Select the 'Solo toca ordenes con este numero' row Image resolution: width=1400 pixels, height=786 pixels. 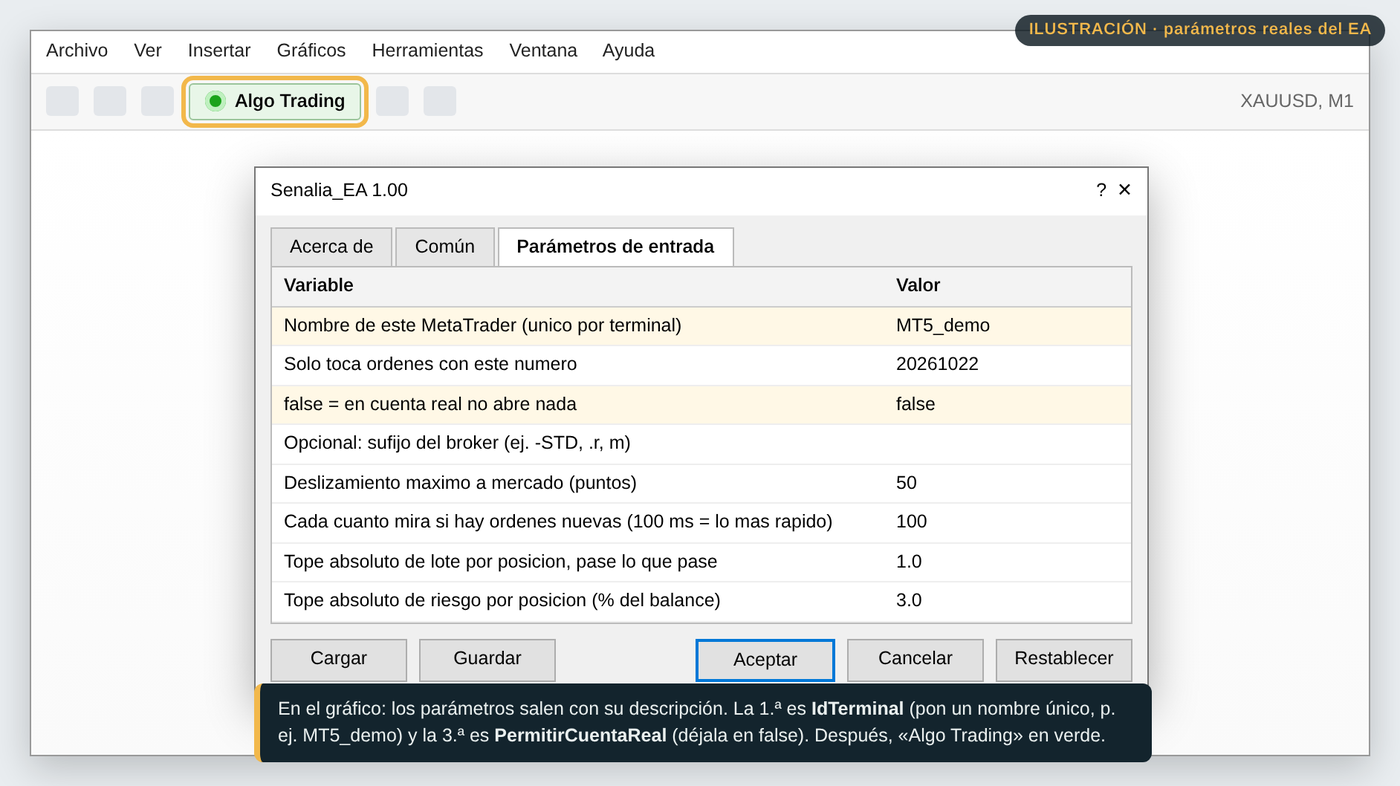click(701, 364)
